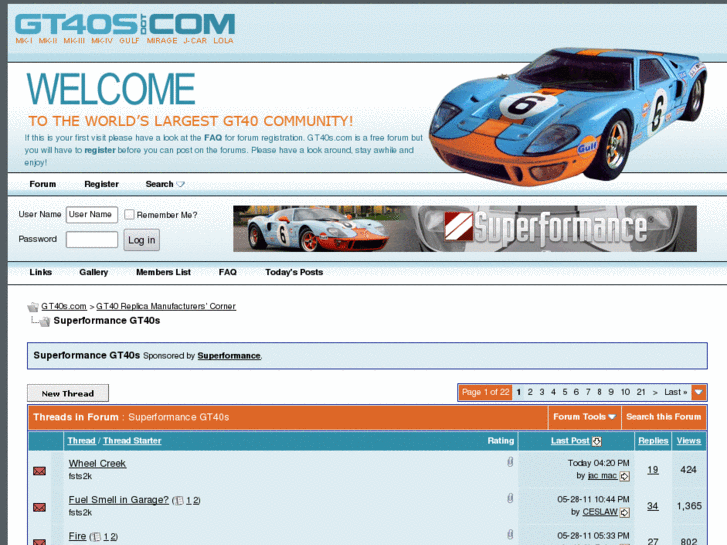Open the Search dropdown menu
This screenshot has height=545, width=727.
(165, 184)
